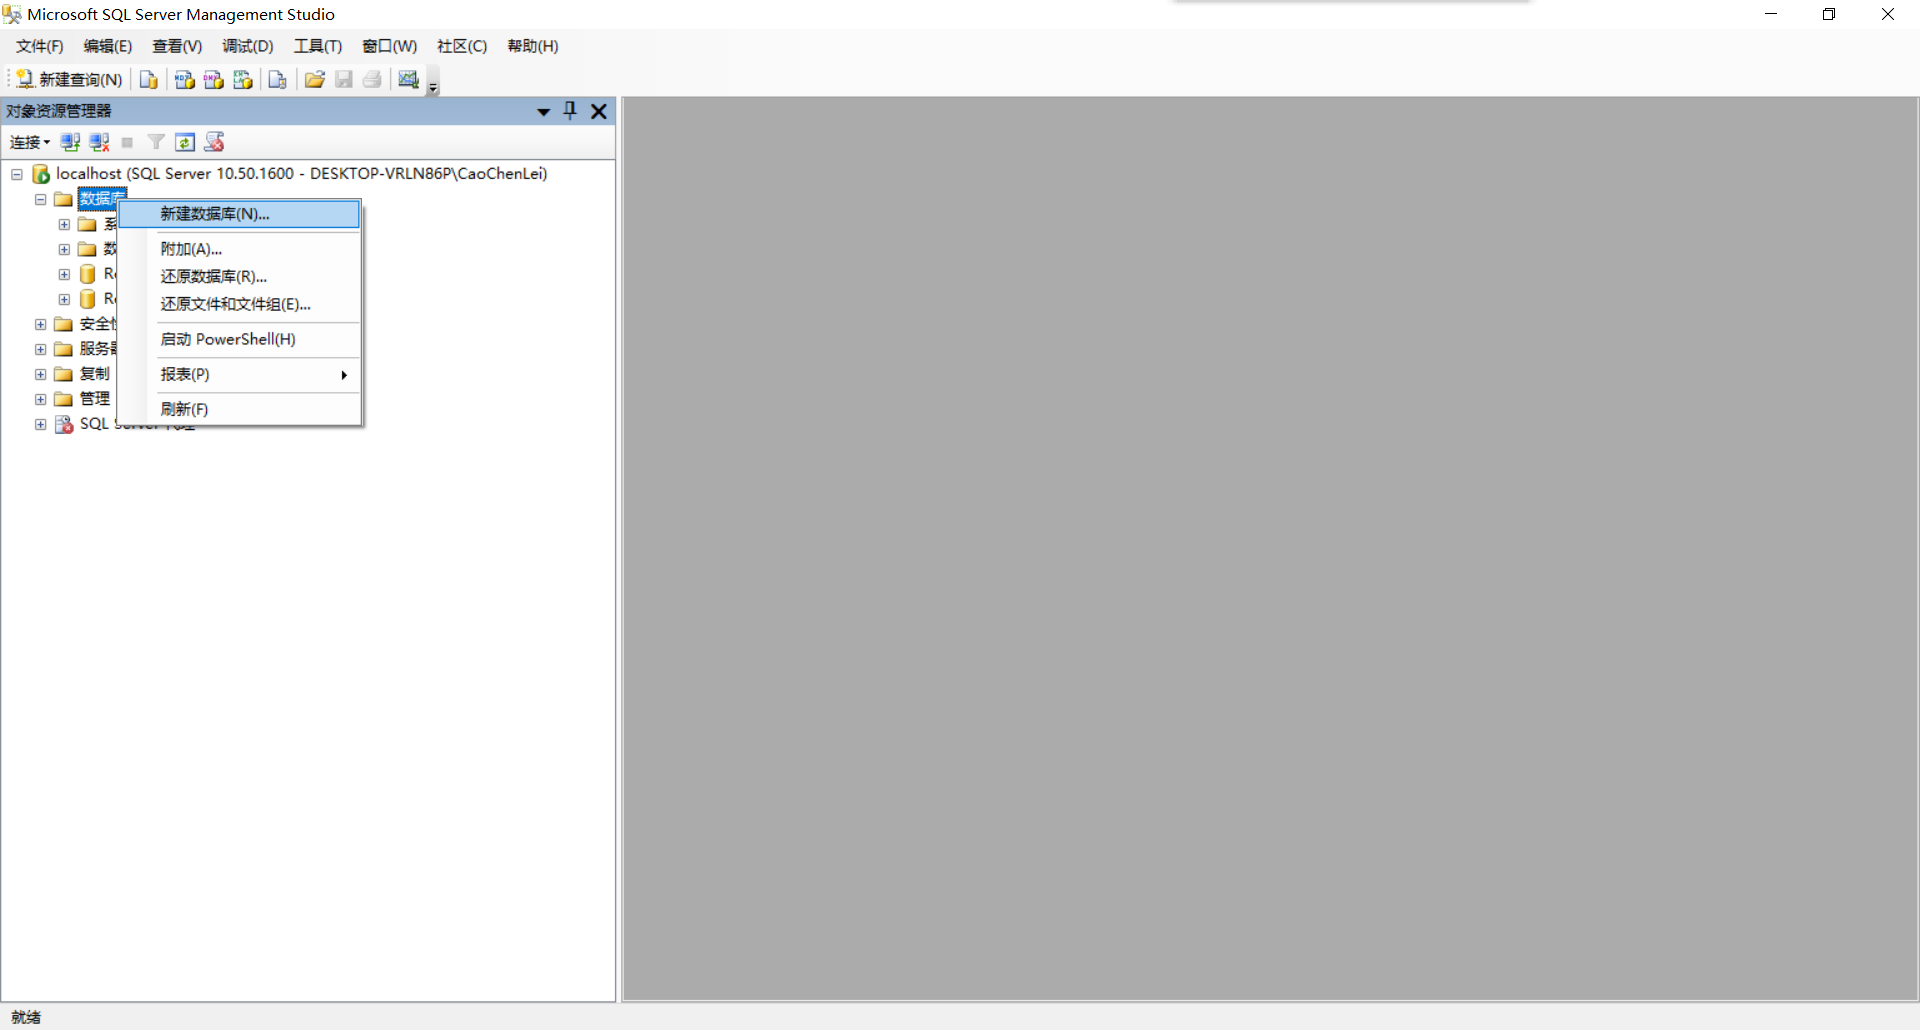Open the 对象资源管理器 window position dropdown
Image resolution: width=1920 pixels, height=1030 pixels.
click(543, 111)
